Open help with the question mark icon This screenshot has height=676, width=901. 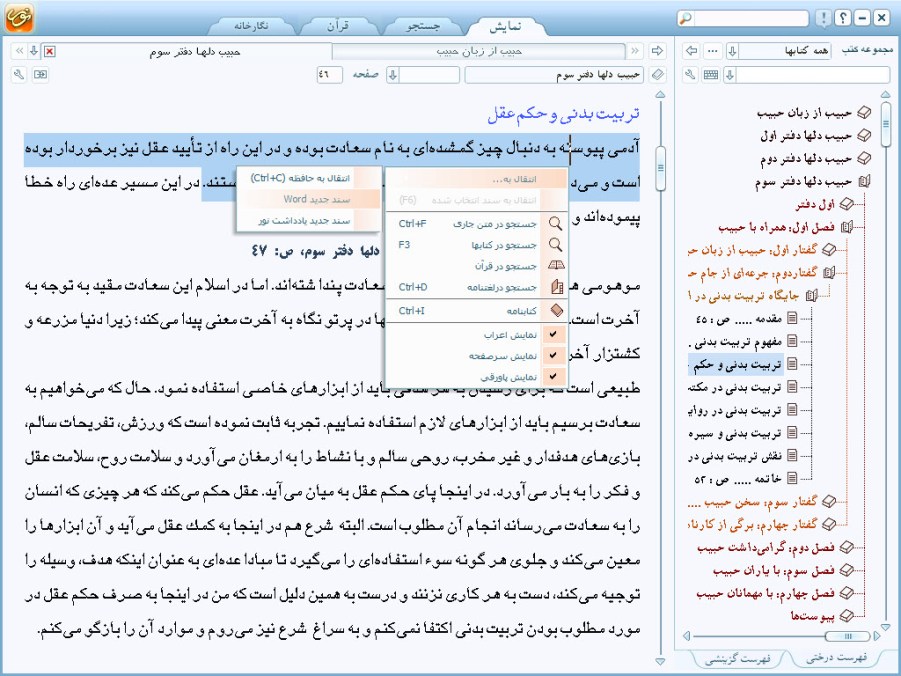point(842,18)
